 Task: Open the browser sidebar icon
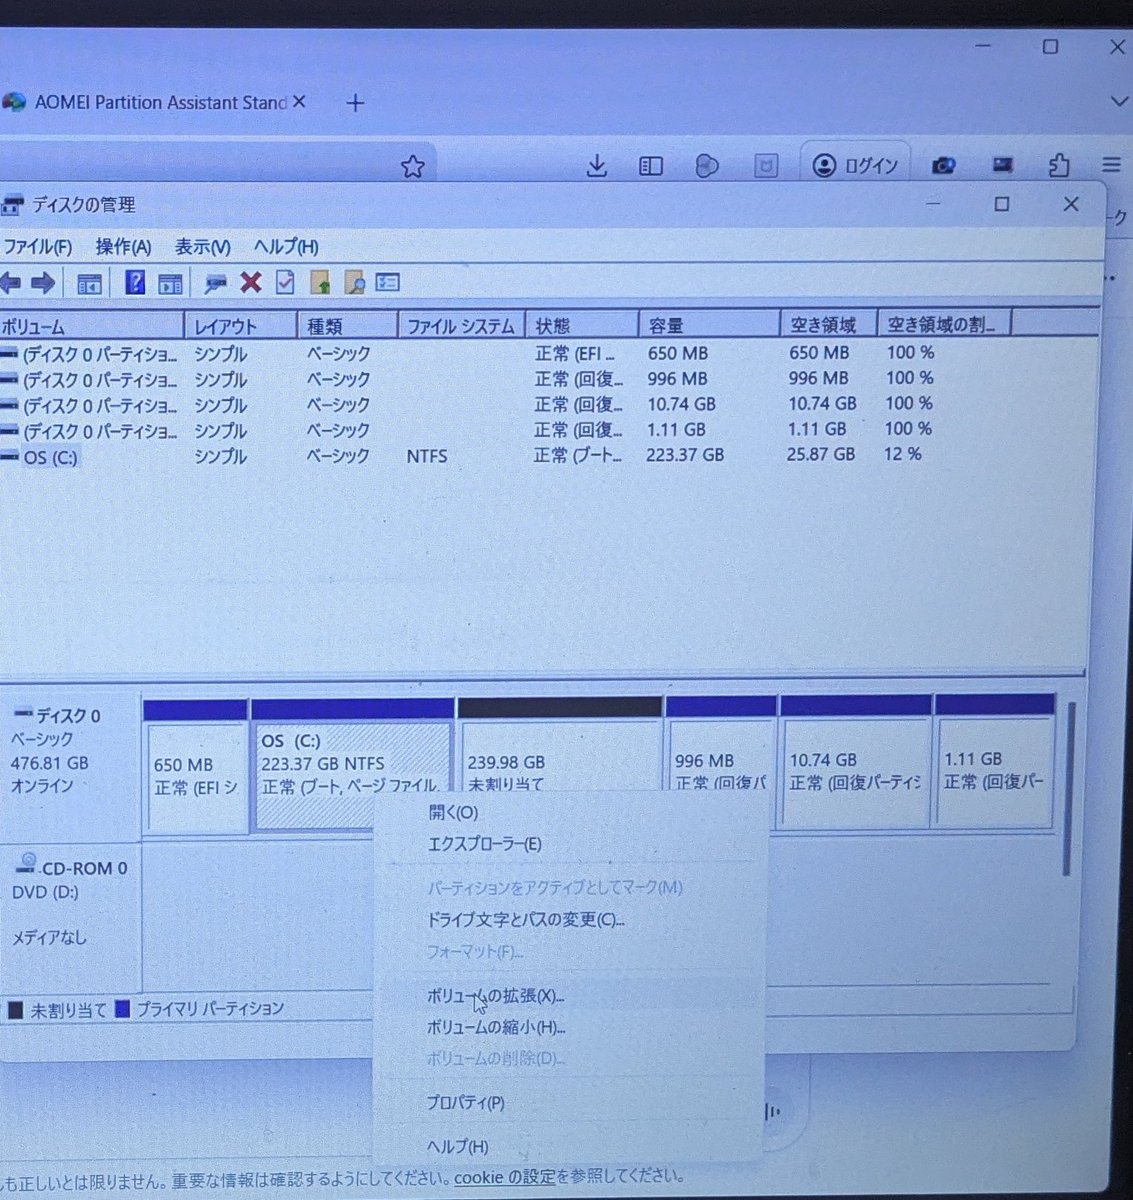click(x=651, y=166)
